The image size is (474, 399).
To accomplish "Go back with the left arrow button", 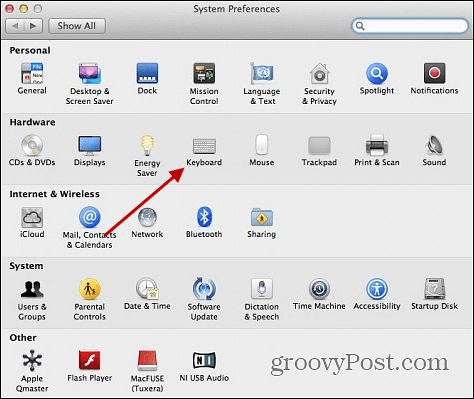I will [15, 26].
